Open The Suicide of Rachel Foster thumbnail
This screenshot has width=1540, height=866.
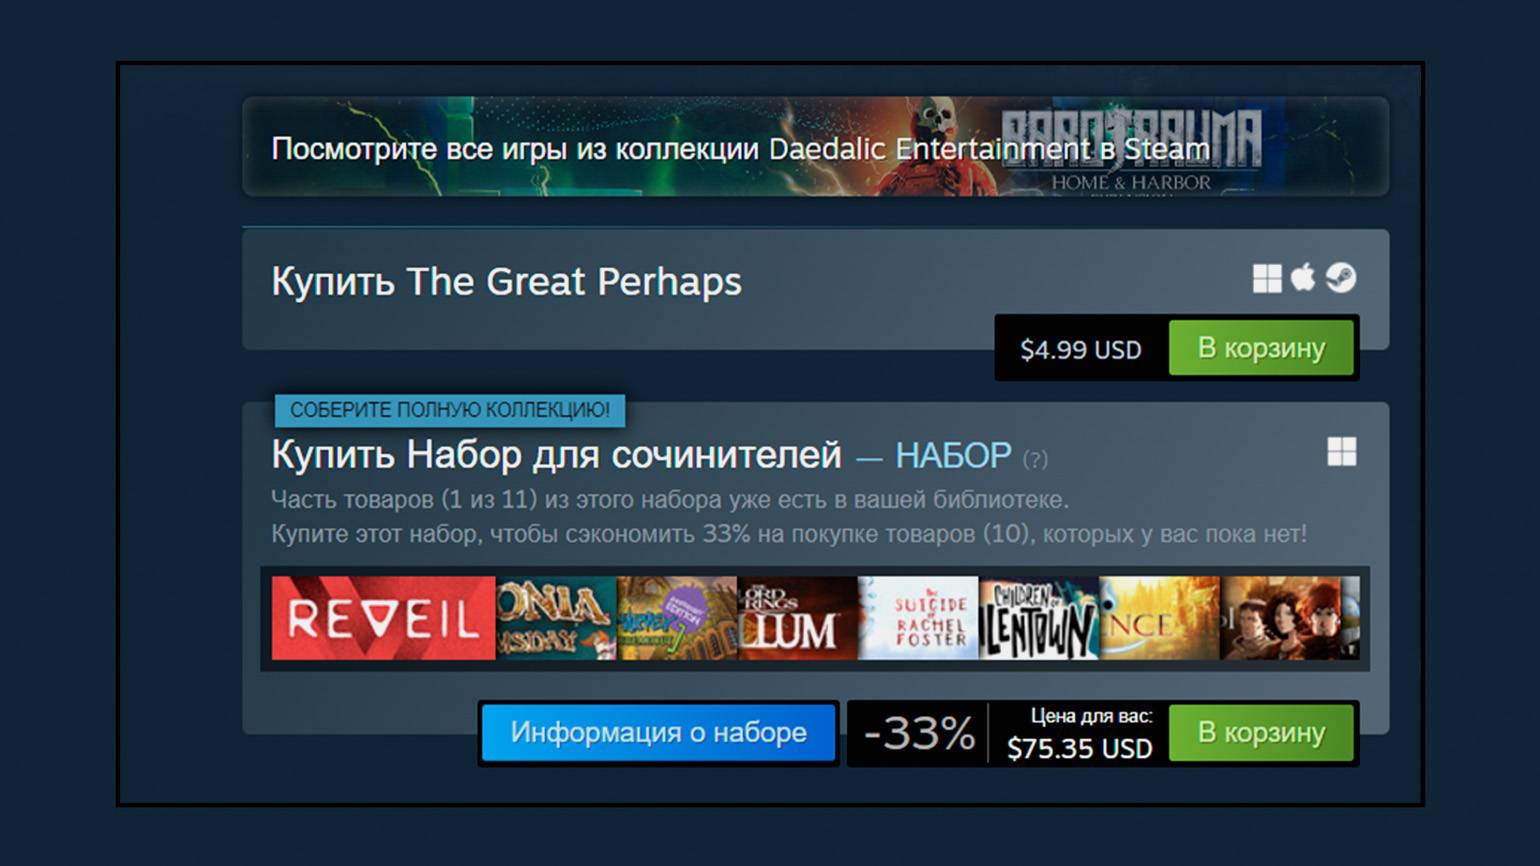pyautogui.click(x=918, y=618)
